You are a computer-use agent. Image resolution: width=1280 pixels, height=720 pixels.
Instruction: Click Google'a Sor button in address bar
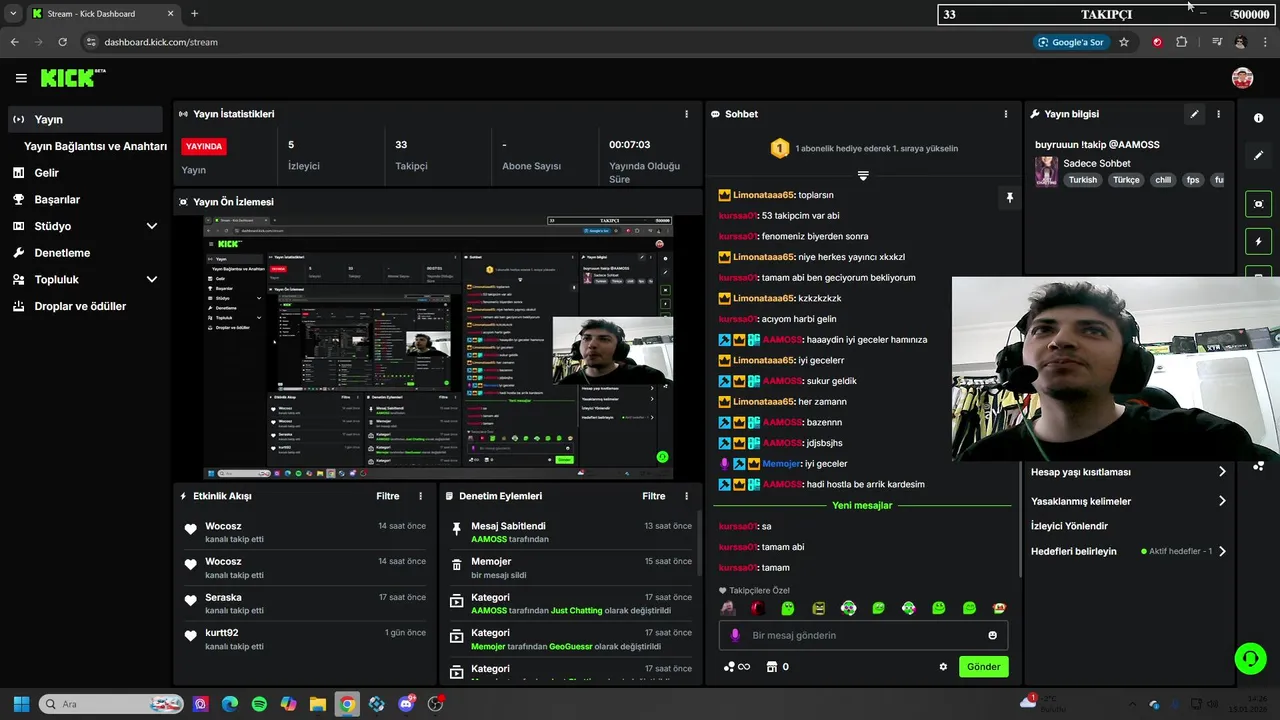coord(1071,42)
